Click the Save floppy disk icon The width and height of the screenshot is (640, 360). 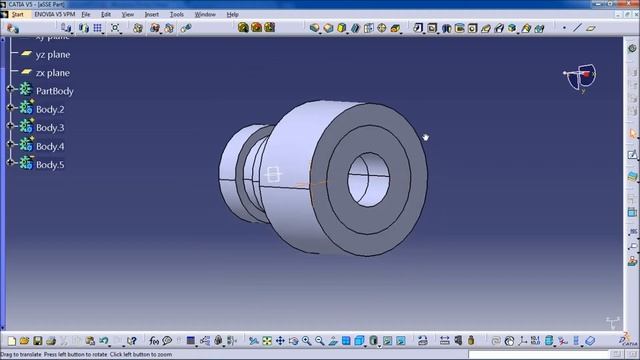click(x=38, y=341)
